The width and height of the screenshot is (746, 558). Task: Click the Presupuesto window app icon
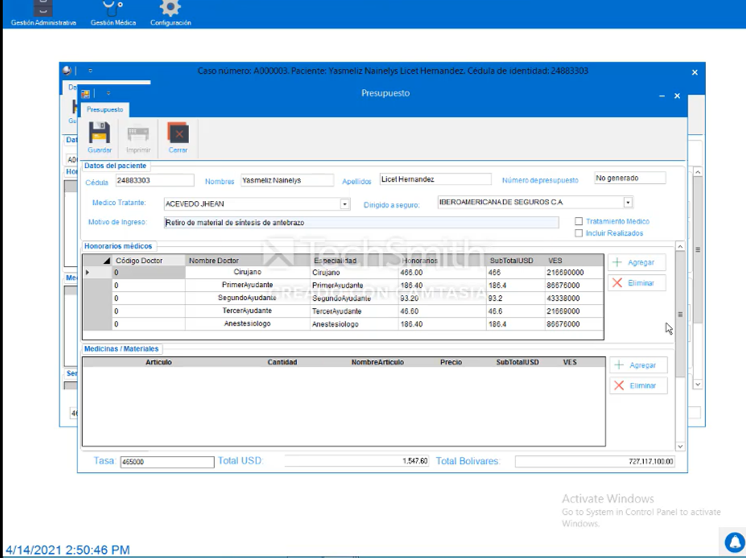[85, 94]
